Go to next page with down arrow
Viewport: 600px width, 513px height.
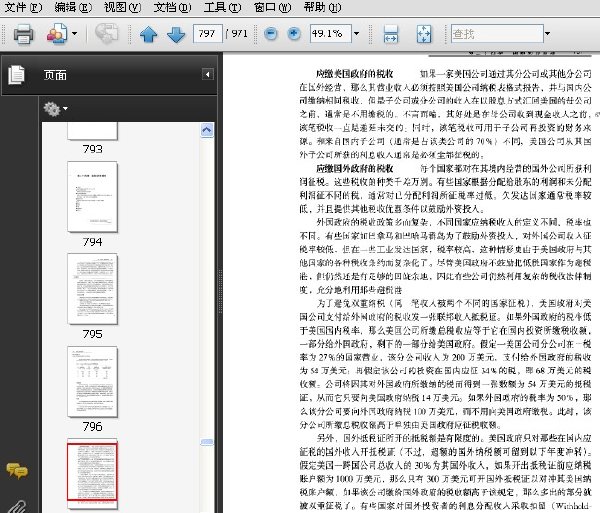(x=176, y=34)
